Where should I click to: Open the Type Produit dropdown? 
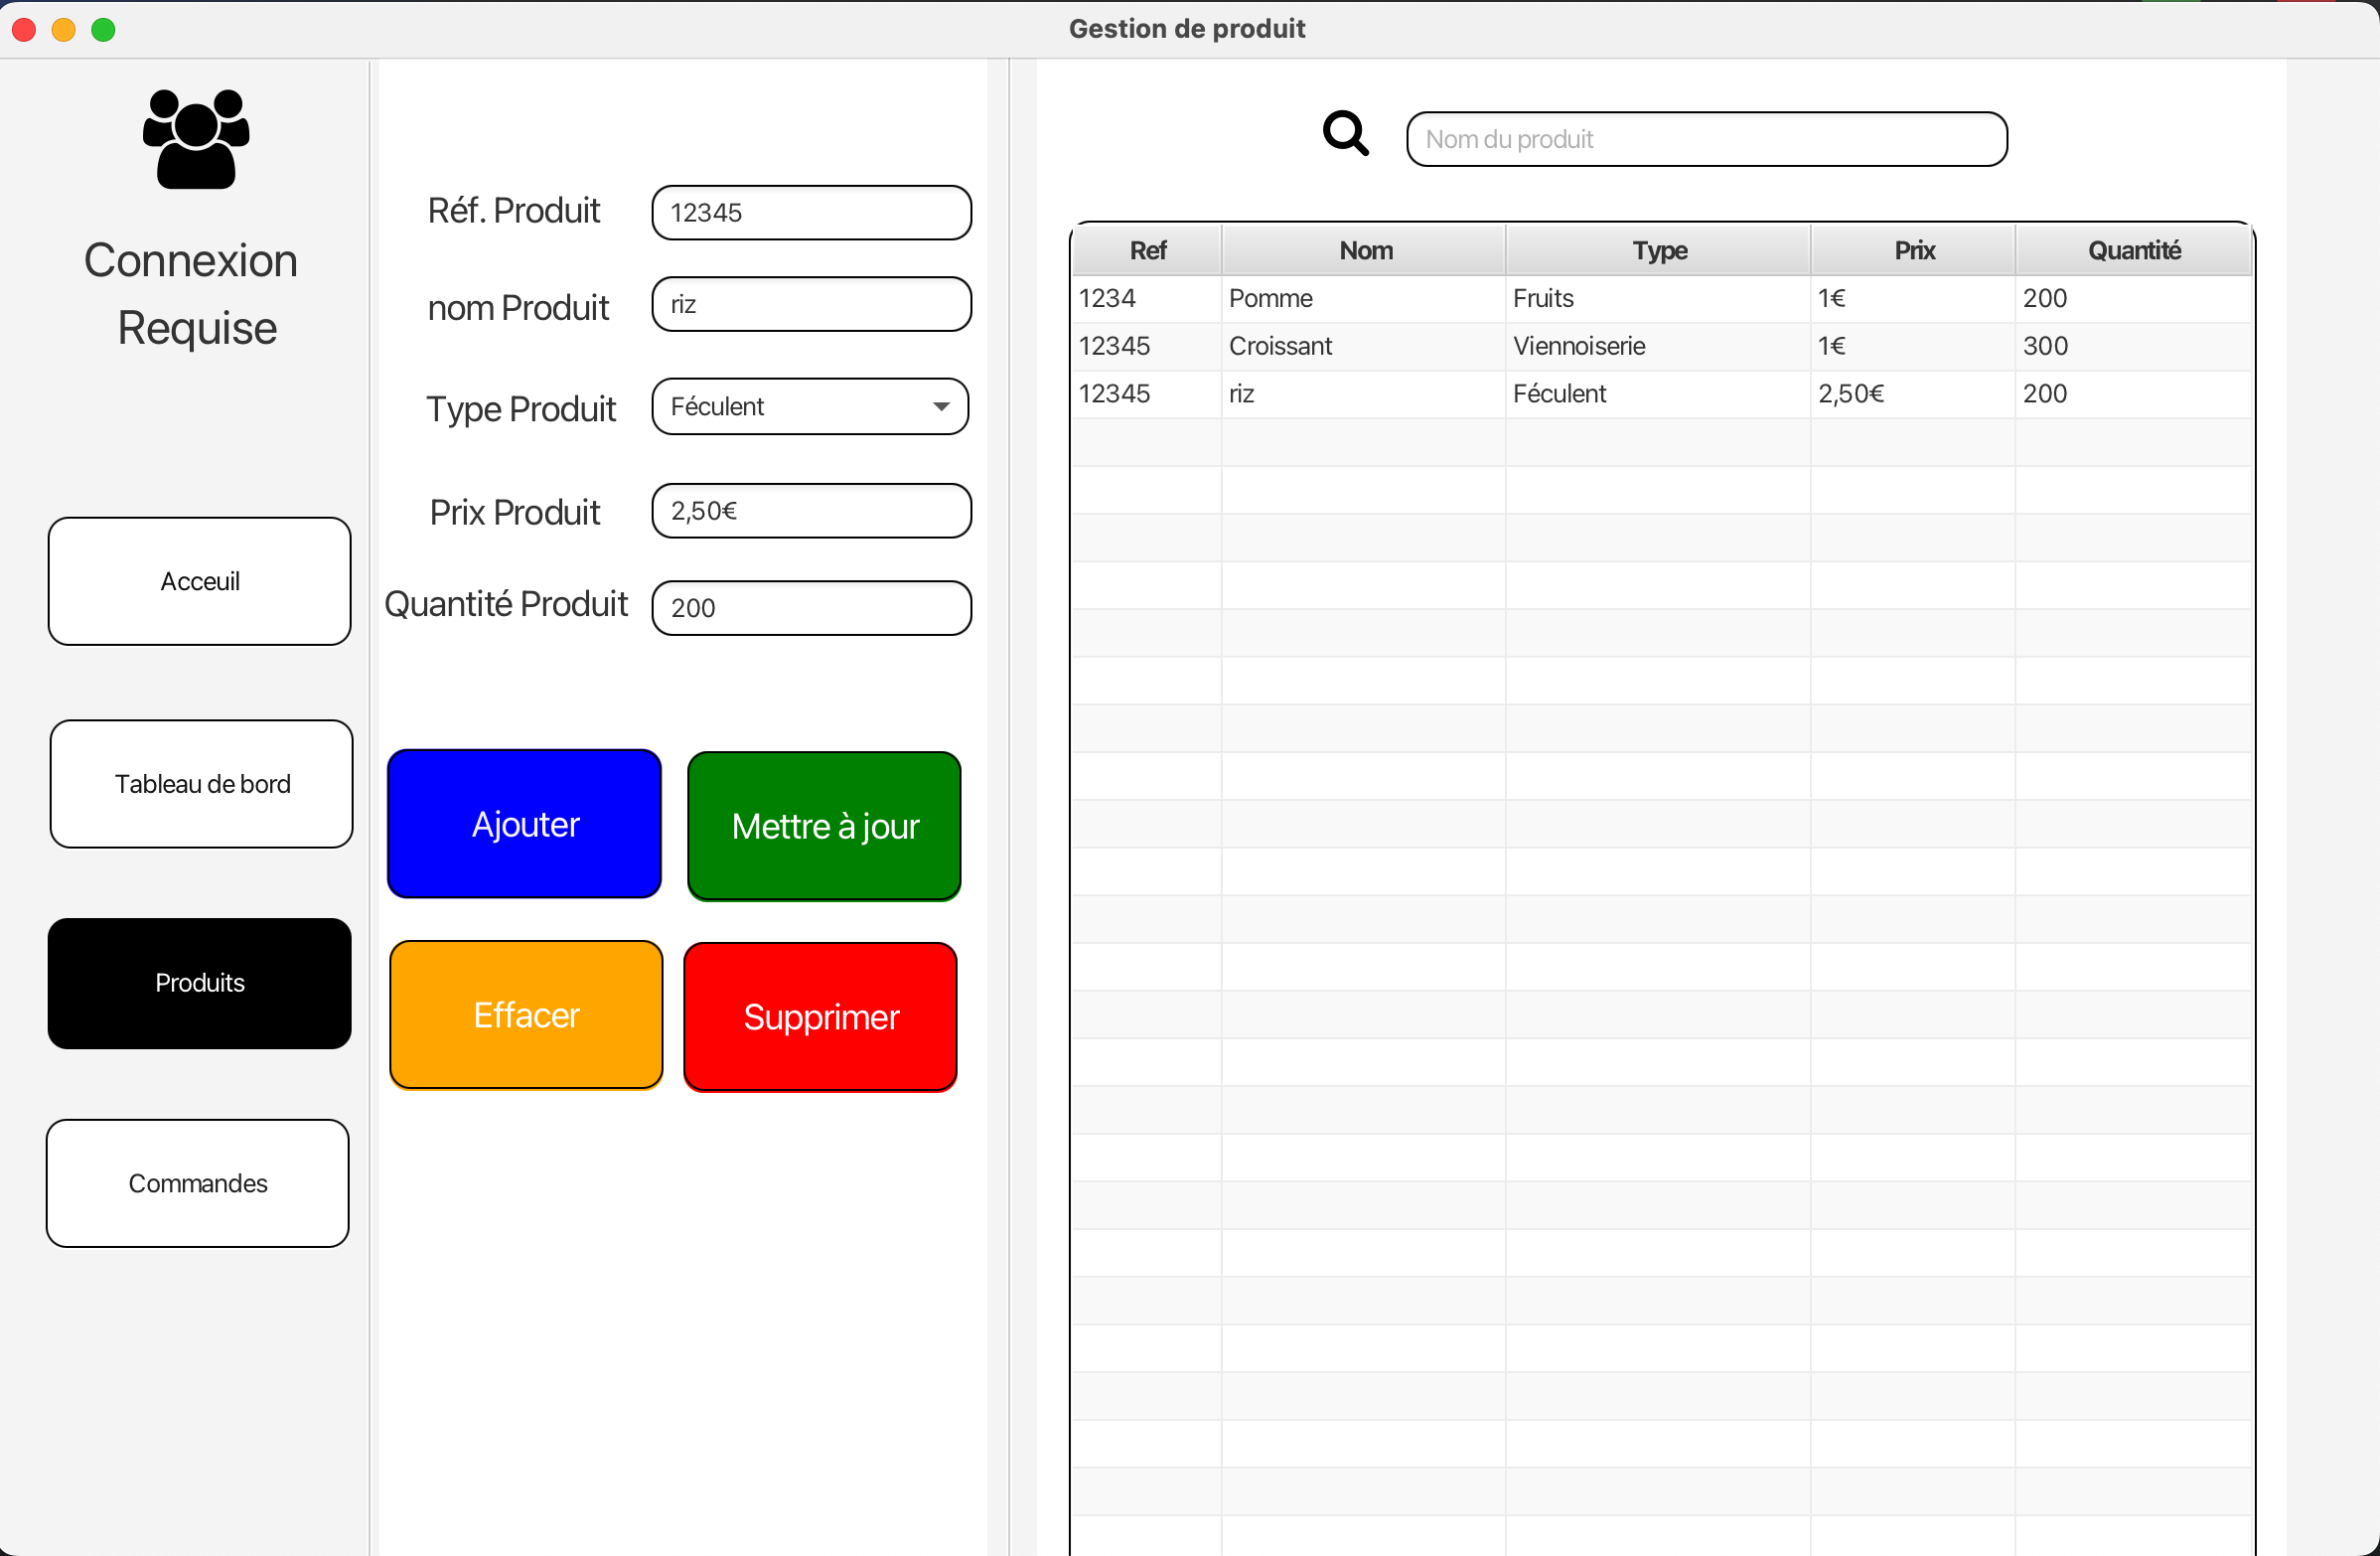click(x=810, y=406)
